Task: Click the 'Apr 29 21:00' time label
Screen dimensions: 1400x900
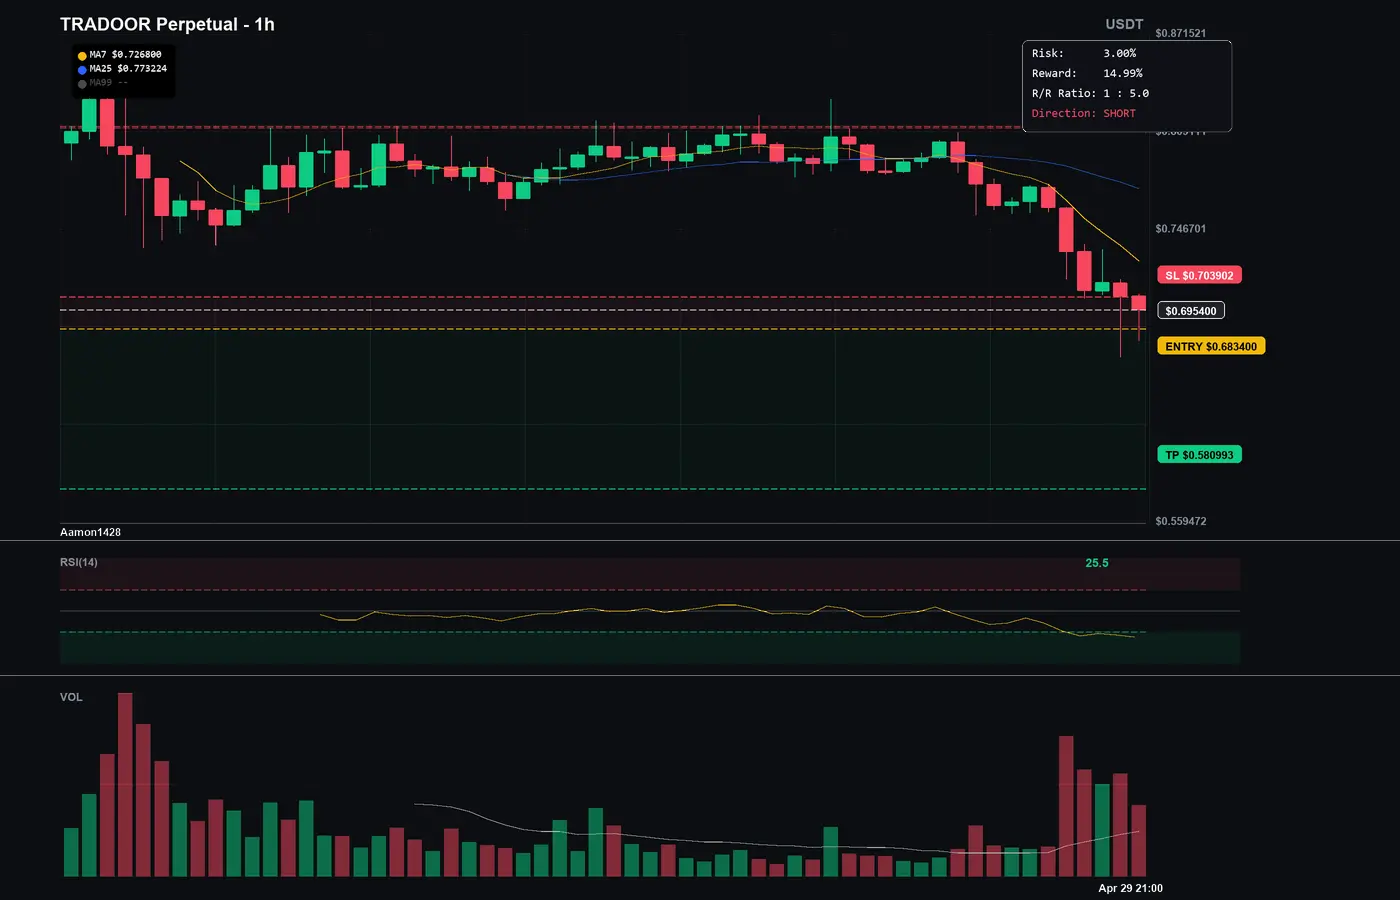Action: [1130, 888]
